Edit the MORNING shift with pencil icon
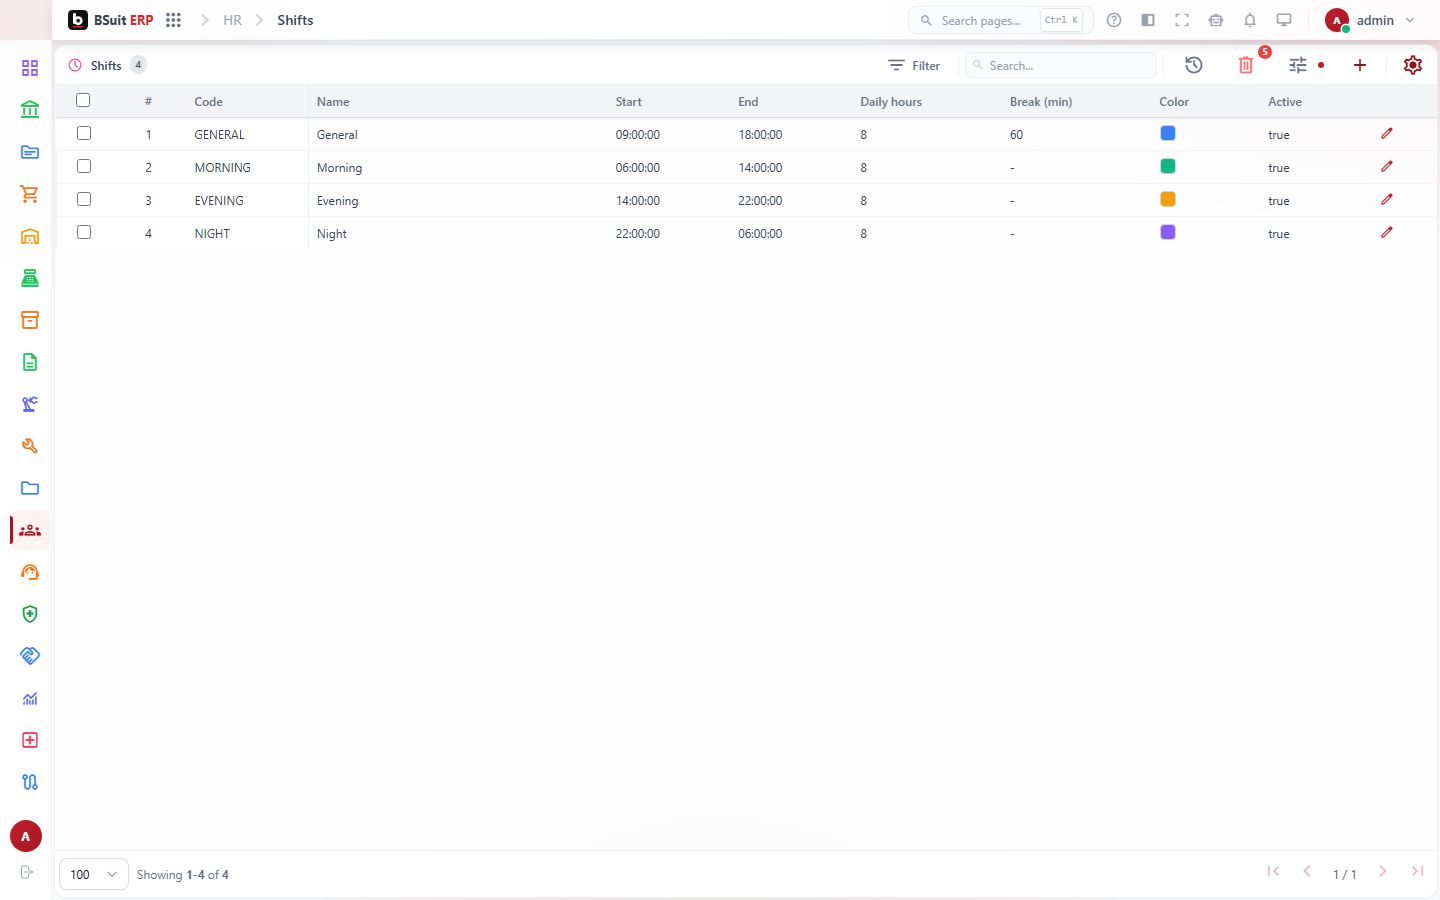Viewport: 1440px width, 900px height. [1387, 166]
